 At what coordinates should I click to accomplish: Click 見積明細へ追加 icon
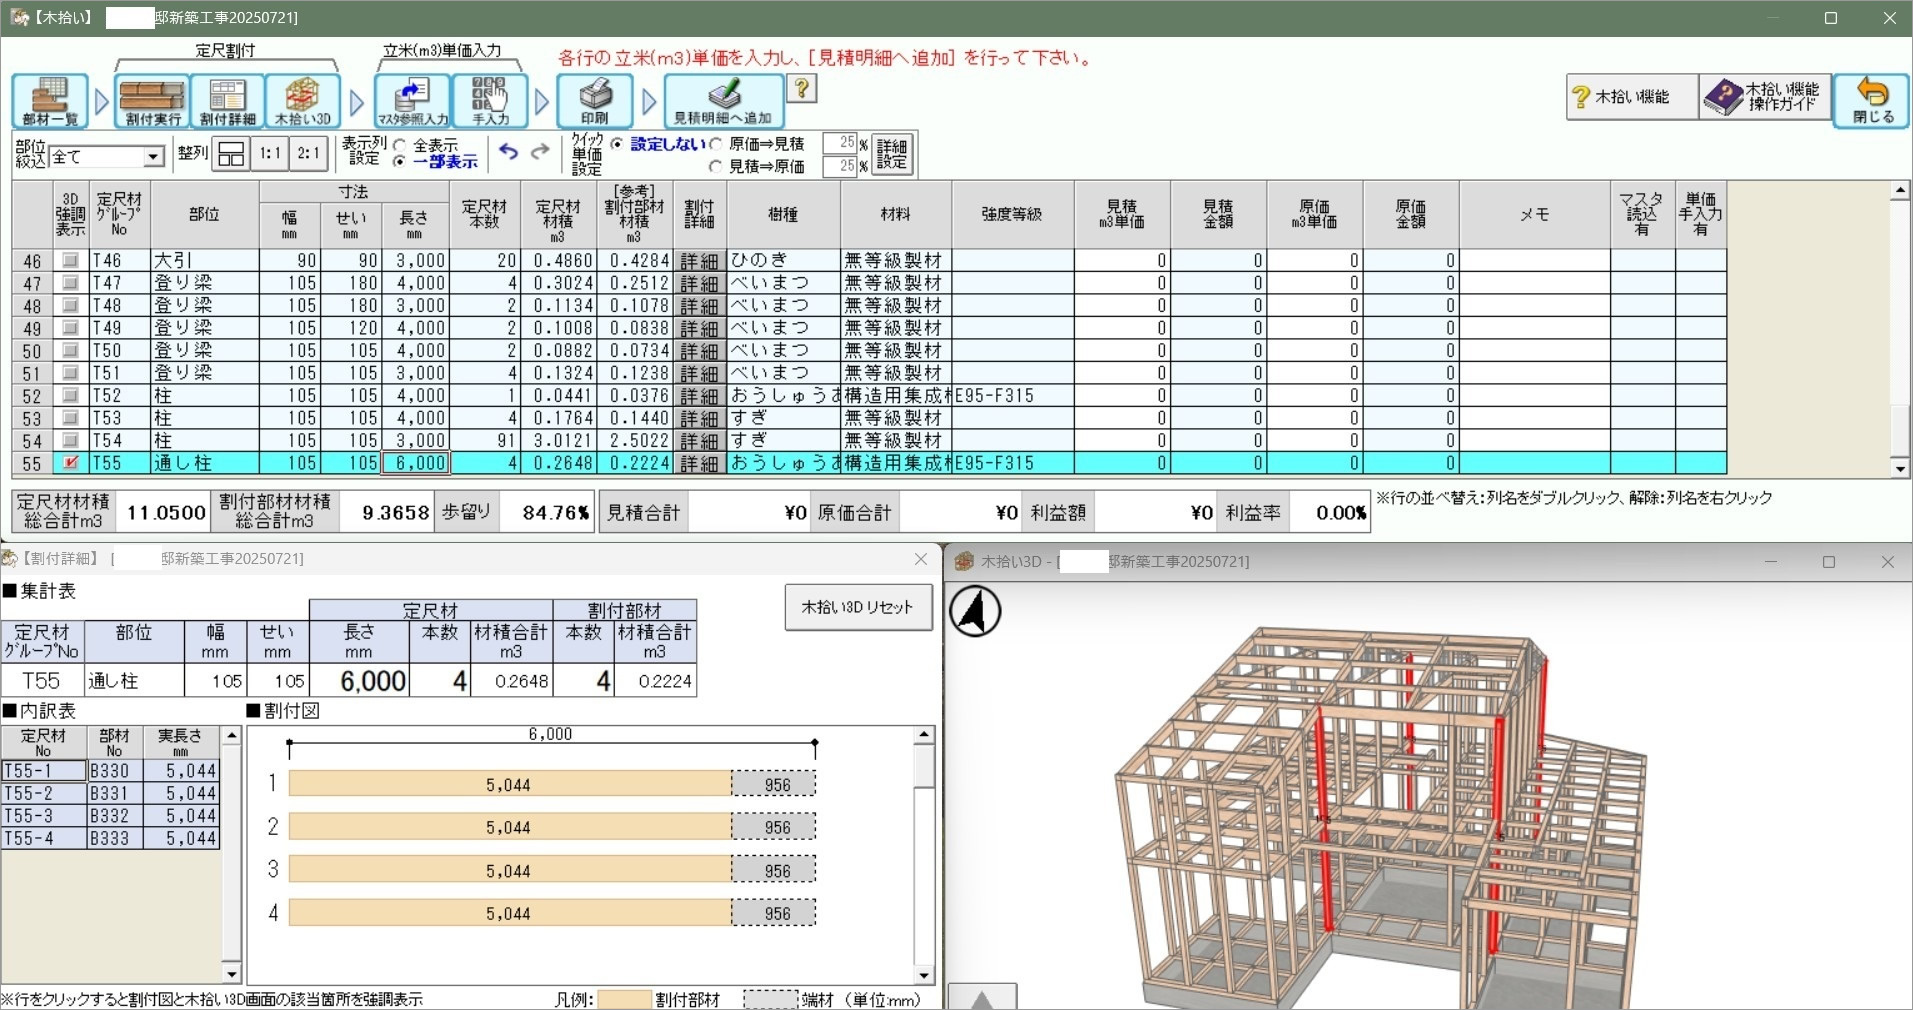723,101
